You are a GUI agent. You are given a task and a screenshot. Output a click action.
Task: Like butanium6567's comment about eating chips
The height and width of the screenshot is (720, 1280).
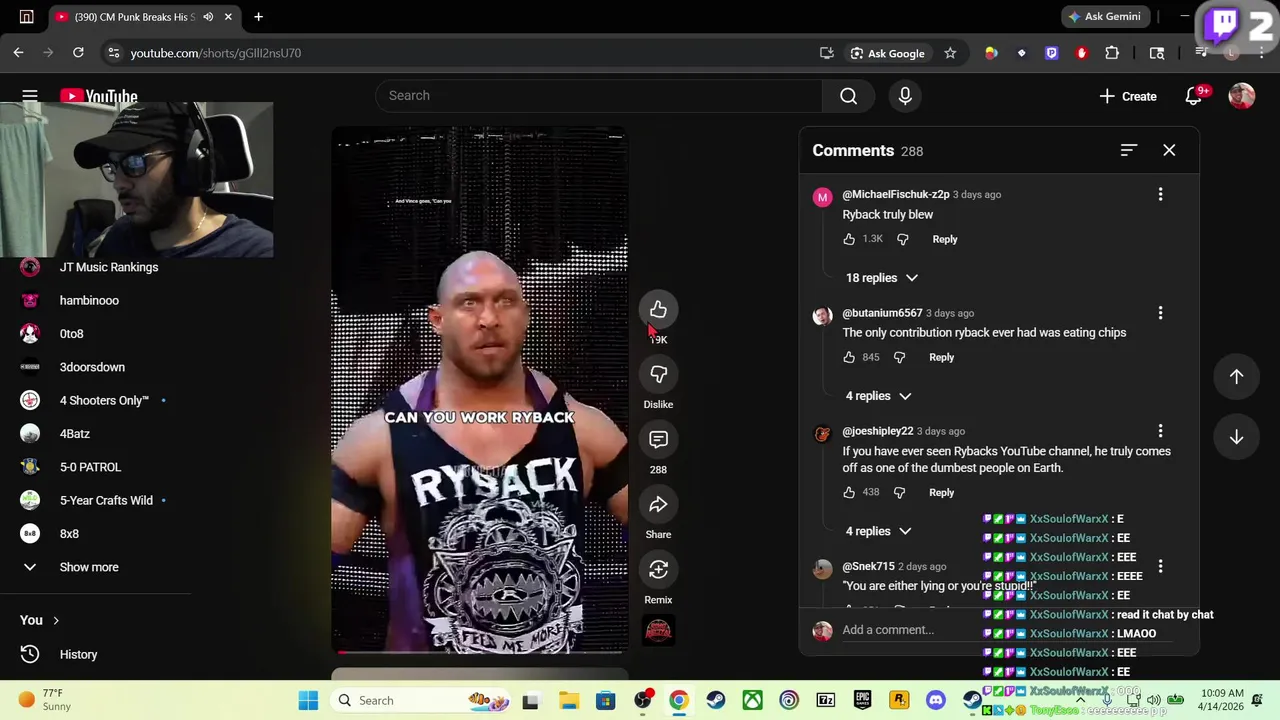click(849, 357)
